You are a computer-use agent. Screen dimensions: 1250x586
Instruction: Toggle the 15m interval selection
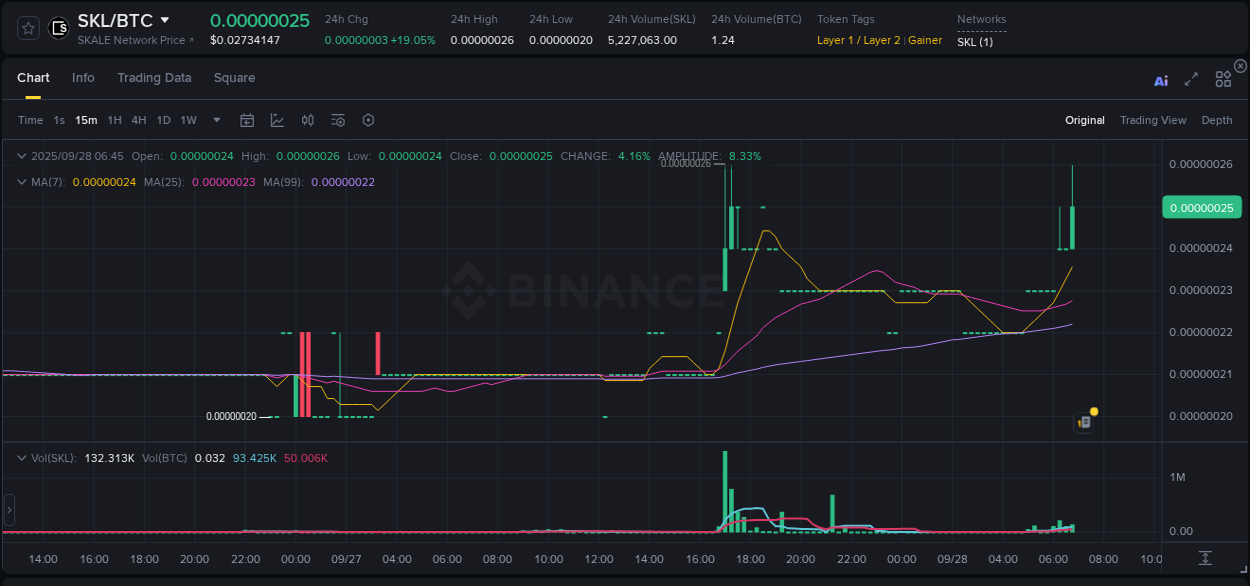[86, 119]
